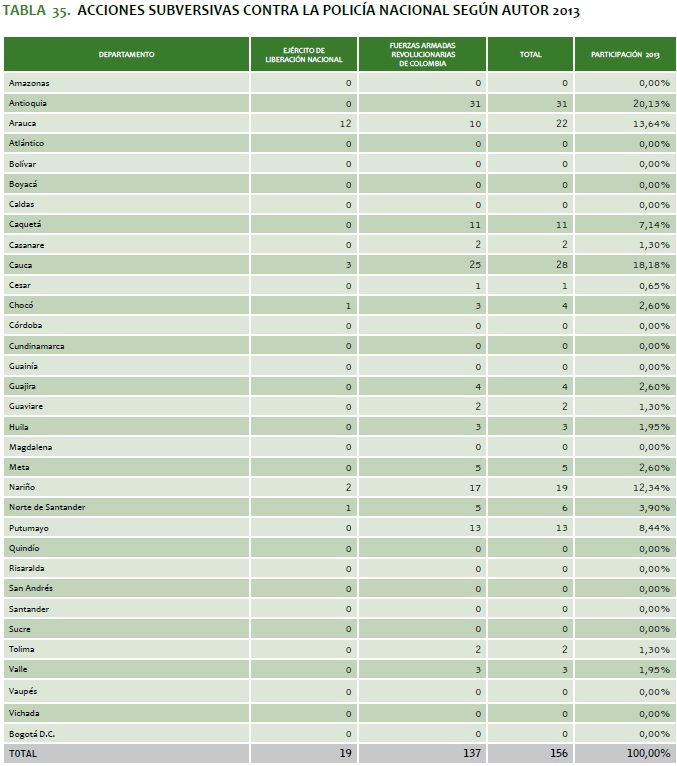Select the 18,18% cell for Cauca

point(650,265)
